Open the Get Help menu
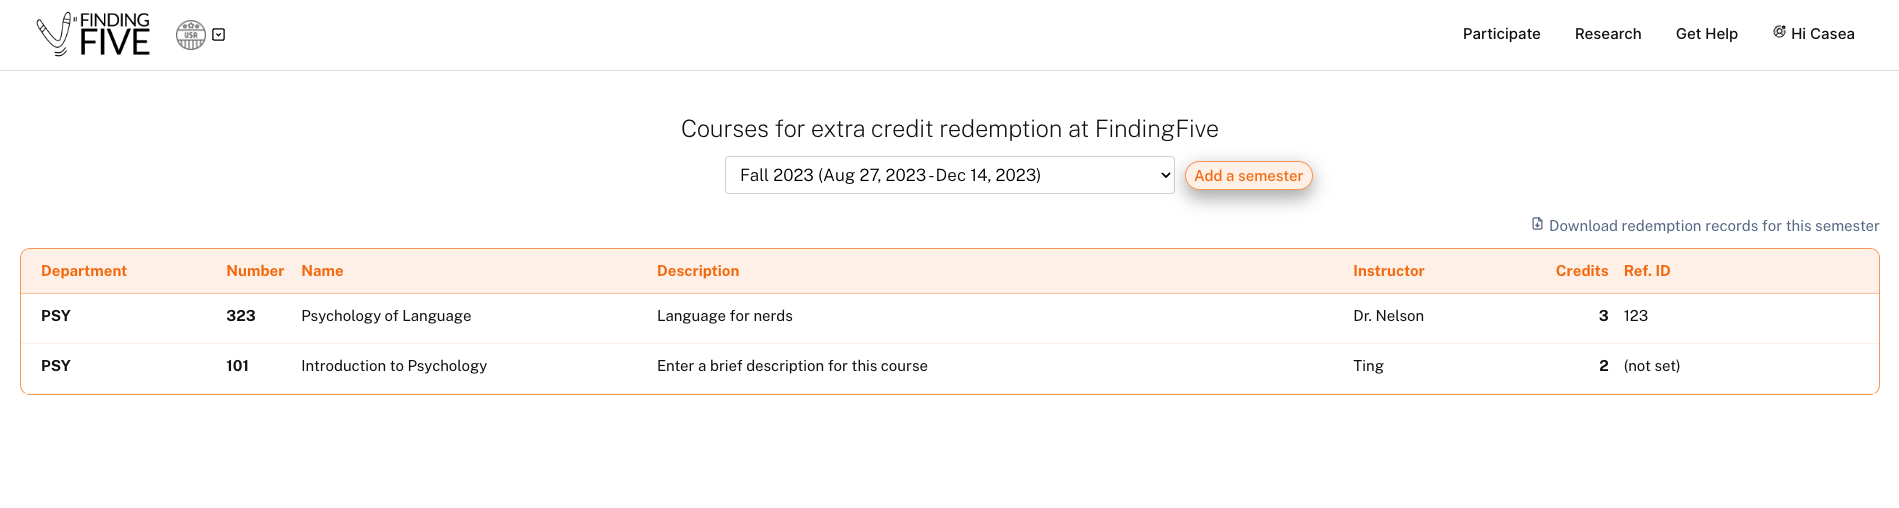 (1706, 34)
